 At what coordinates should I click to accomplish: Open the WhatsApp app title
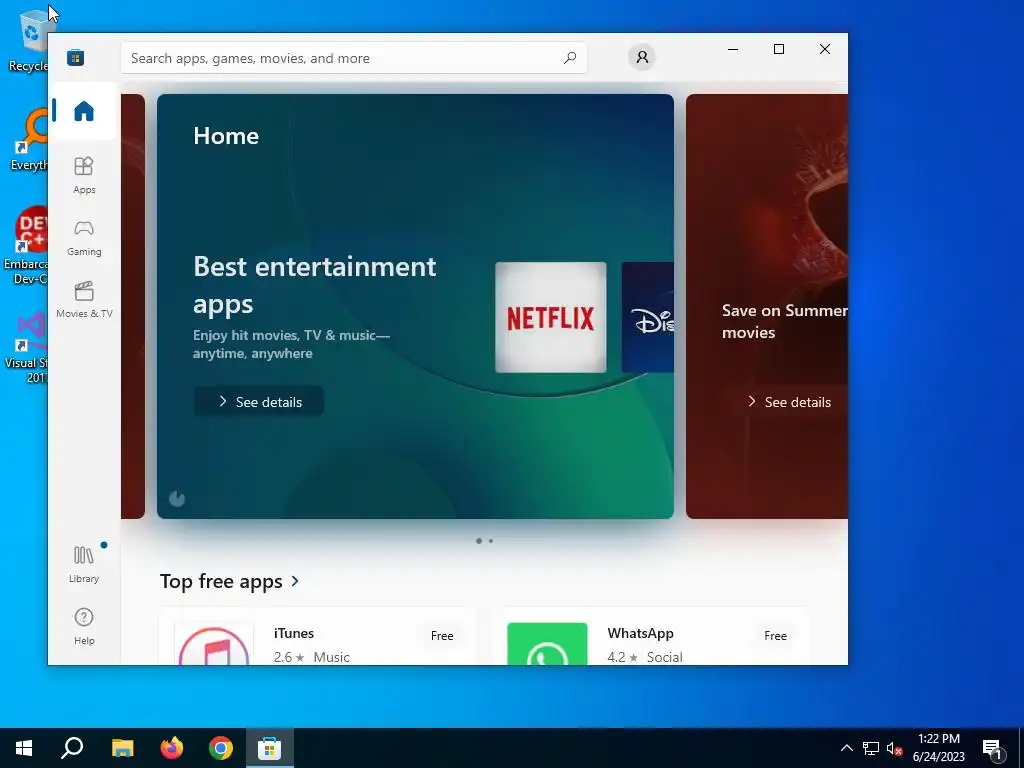tap(640, 633)
